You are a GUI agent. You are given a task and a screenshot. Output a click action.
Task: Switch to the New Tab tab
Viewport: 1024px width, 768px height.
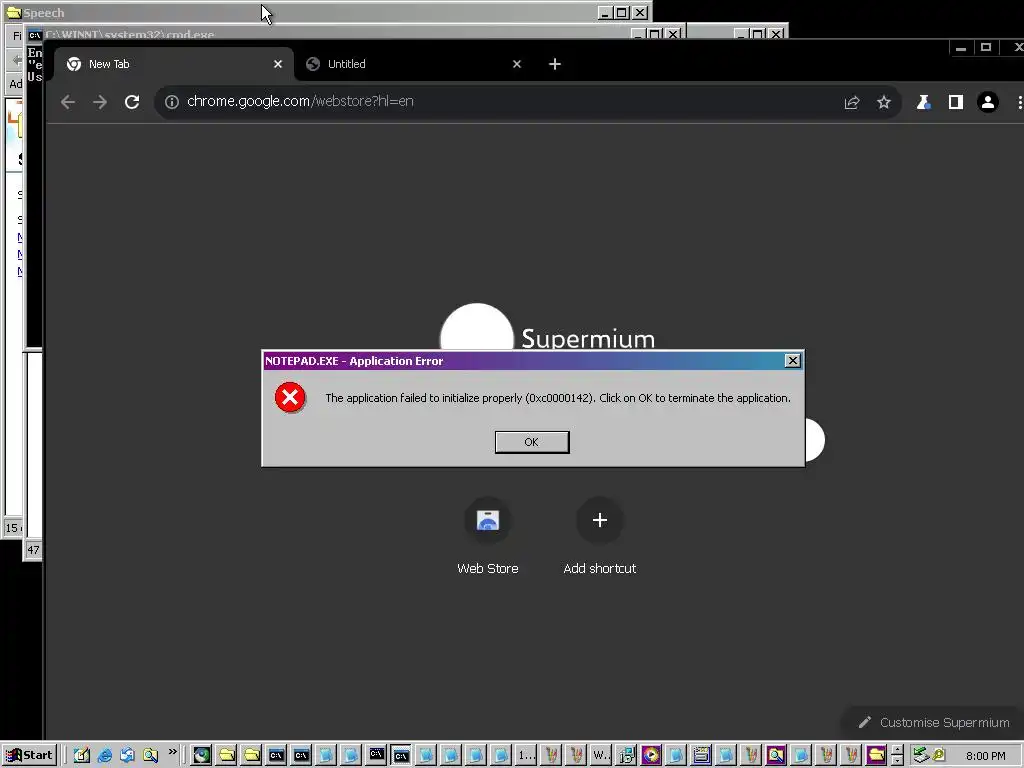tap(173, 64)
